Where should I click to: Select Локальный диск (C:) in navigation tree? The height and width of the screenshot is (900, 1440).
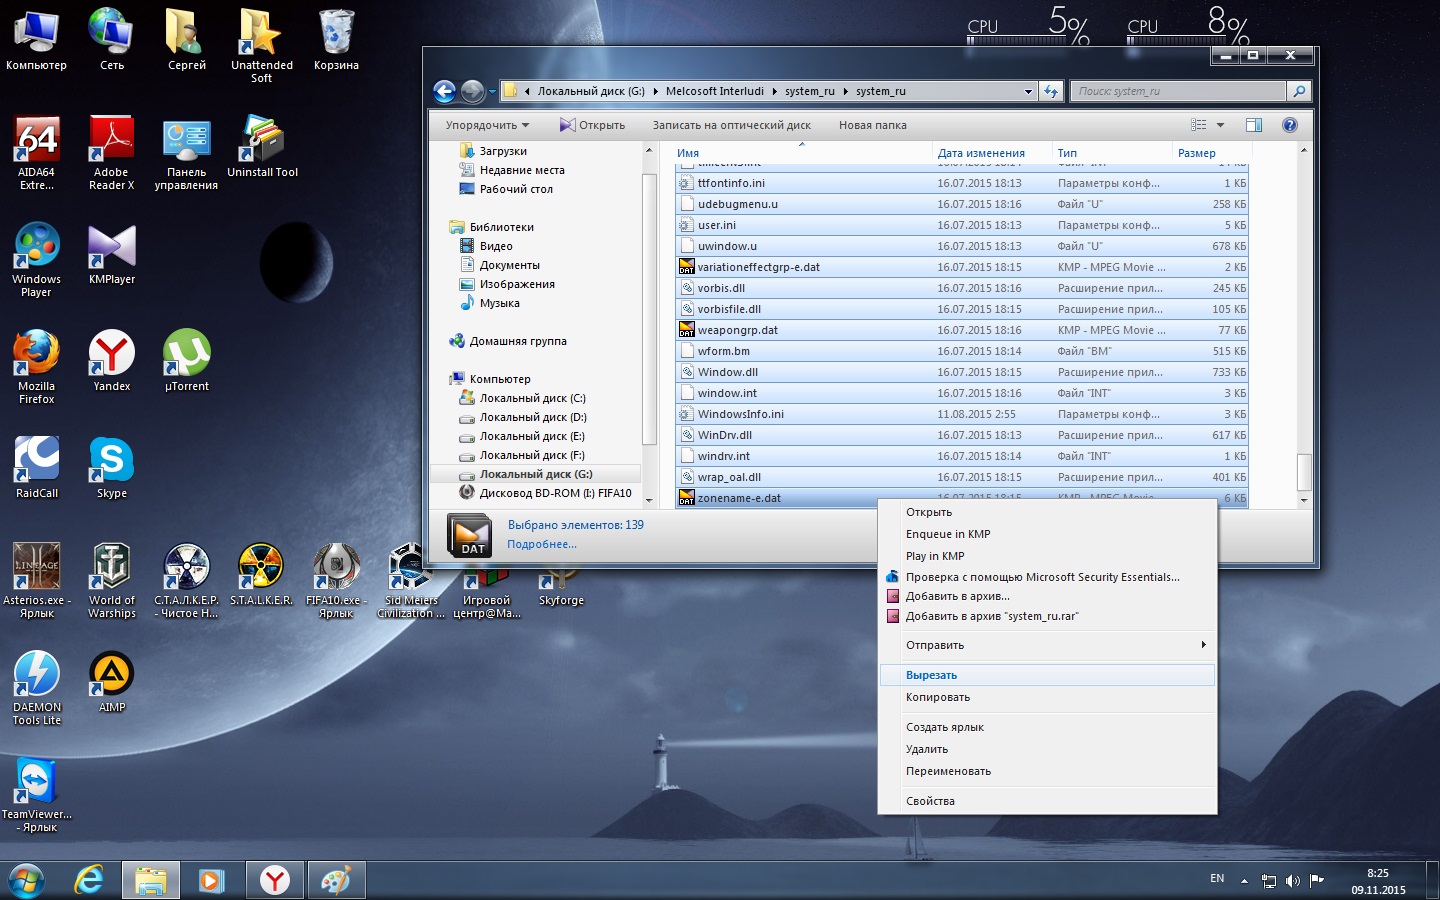click(532, 398)
